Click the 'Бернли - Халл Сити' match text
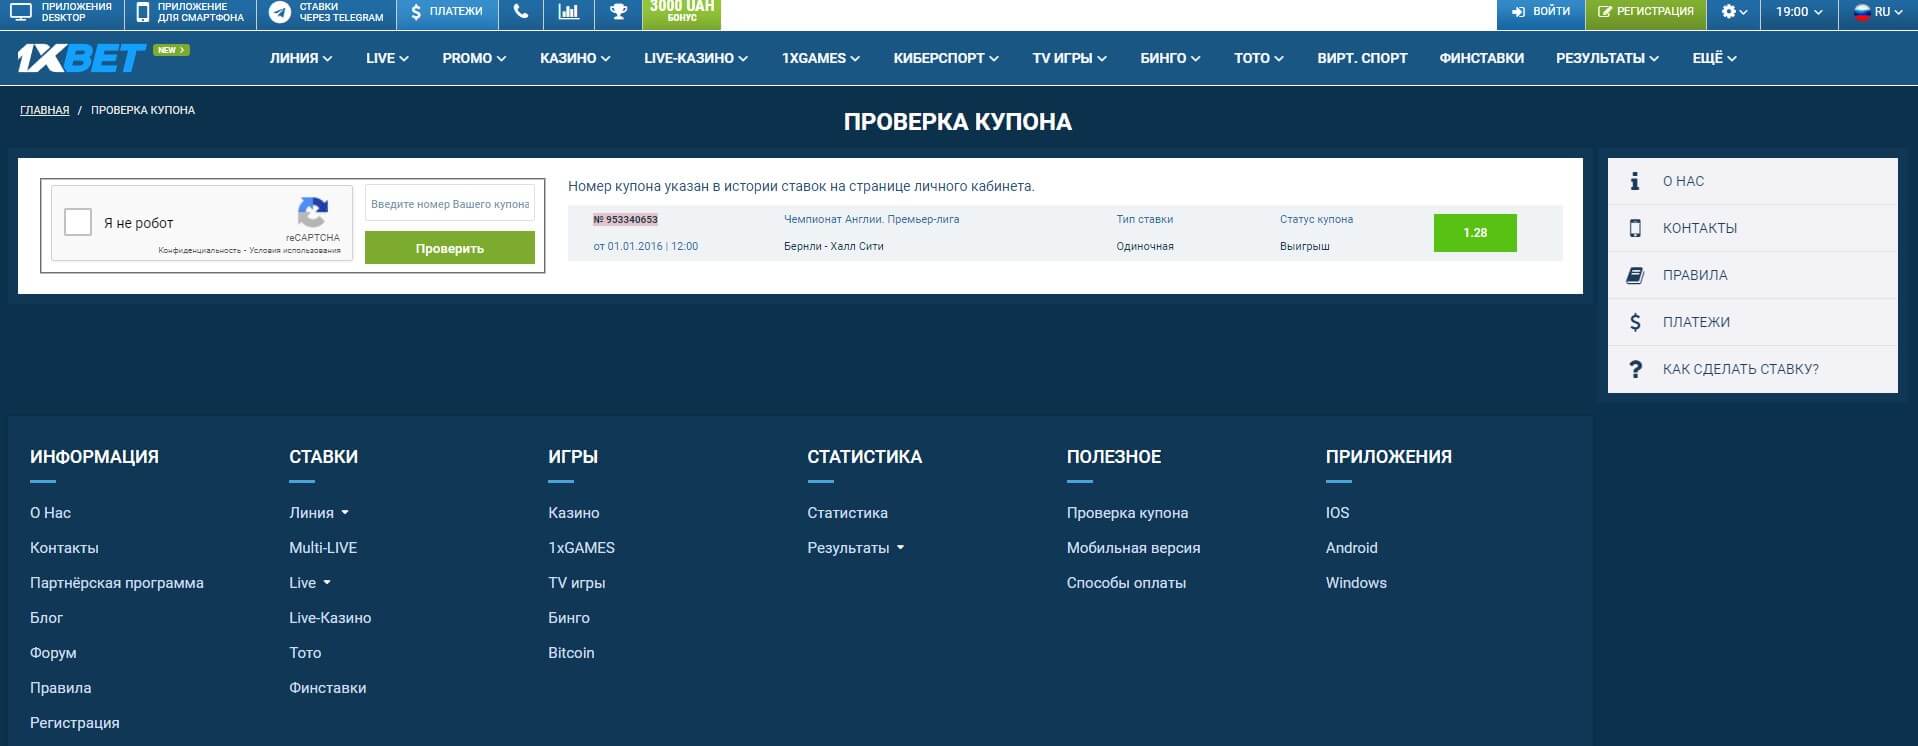 [x=834, y=246]
